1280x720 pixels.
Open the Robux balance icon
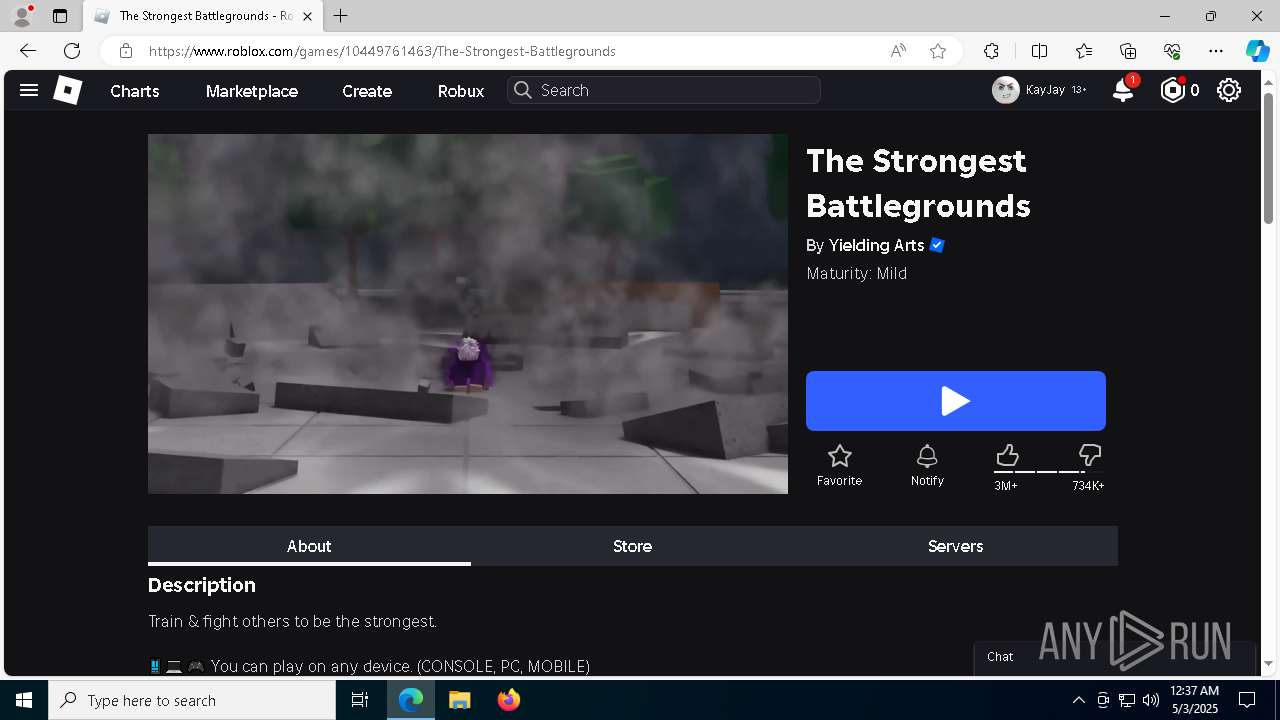point(1172,90)
